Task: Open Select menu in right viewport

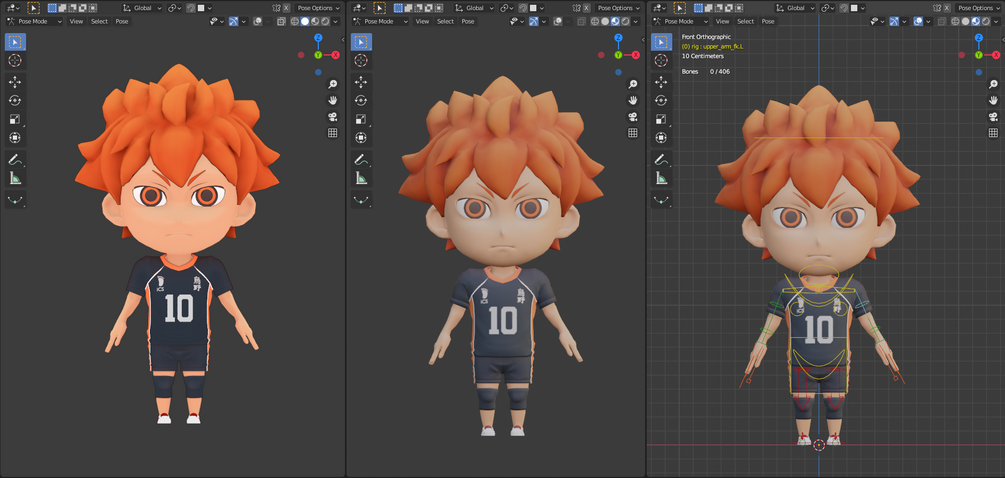Action: tap(745, 21)
